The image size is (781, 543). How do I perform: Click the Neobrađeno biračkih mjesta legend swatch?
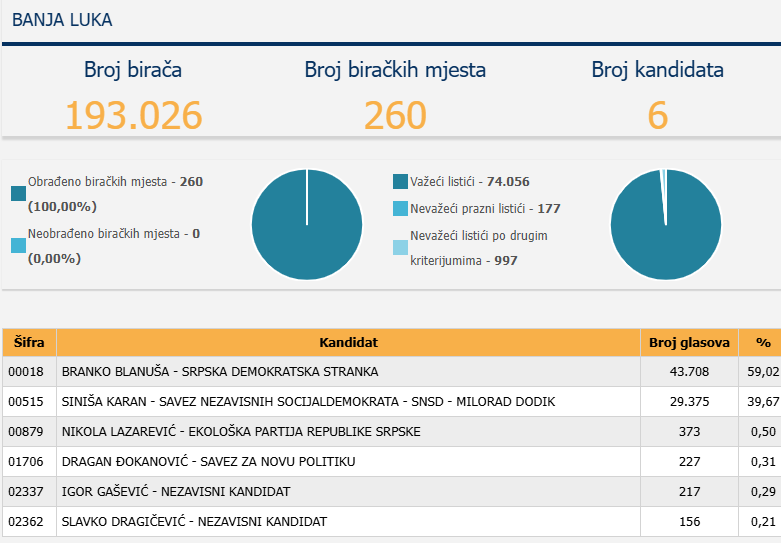[x=18, y=246]
